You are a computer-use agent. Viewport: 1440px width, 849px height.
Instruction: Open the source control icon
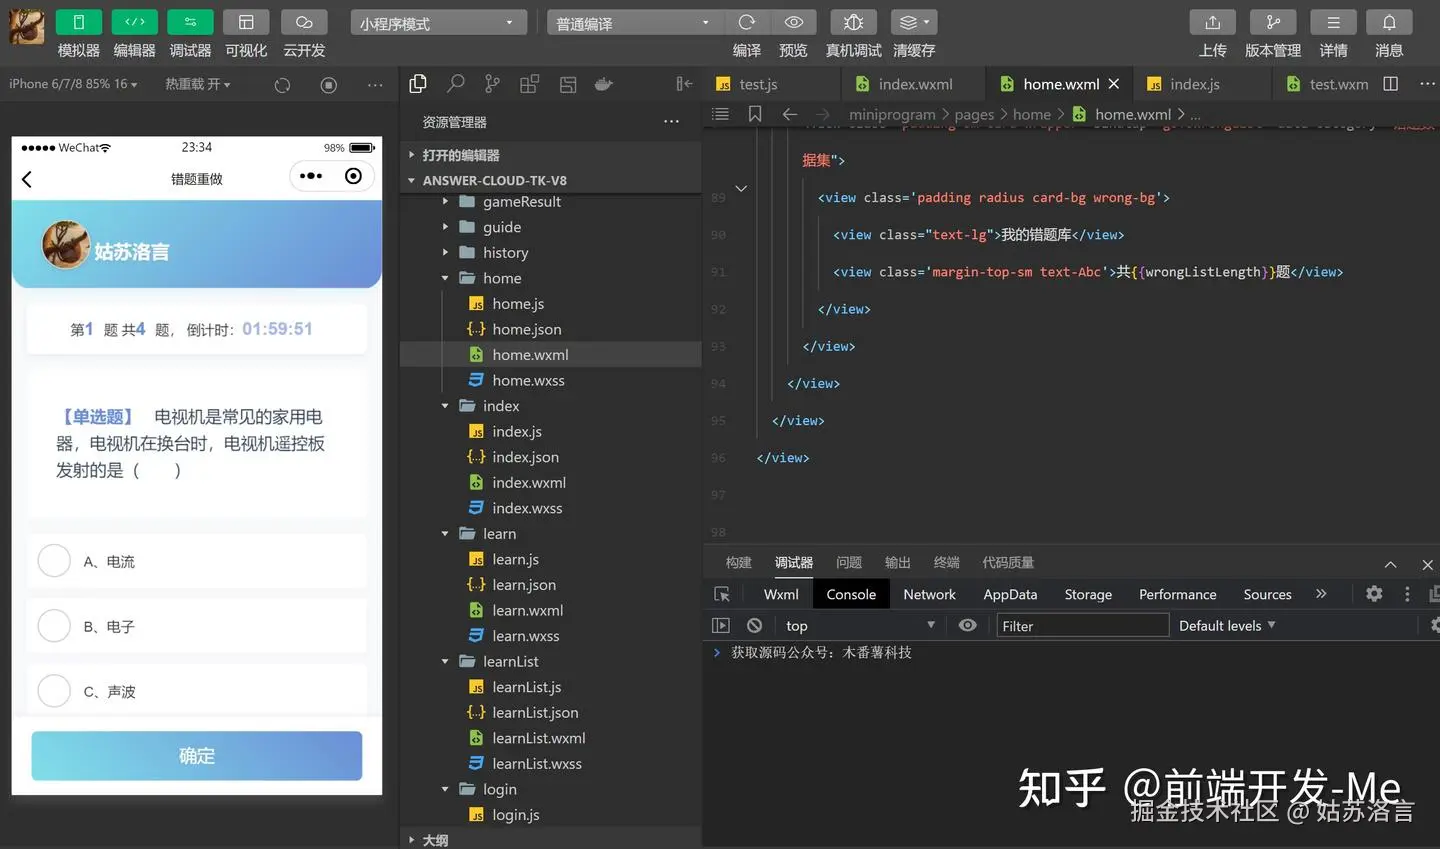[492, 84]
